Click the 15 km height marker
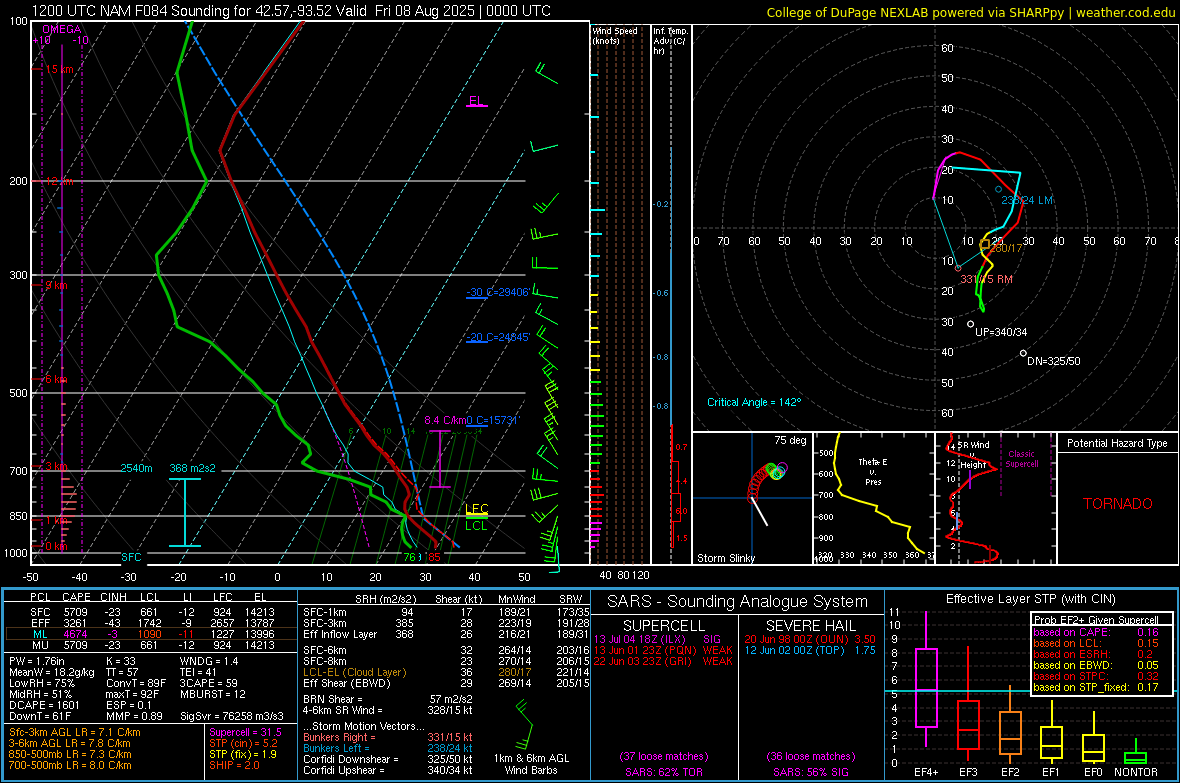The image size is (1180, 783). click(x=59, y=69)
